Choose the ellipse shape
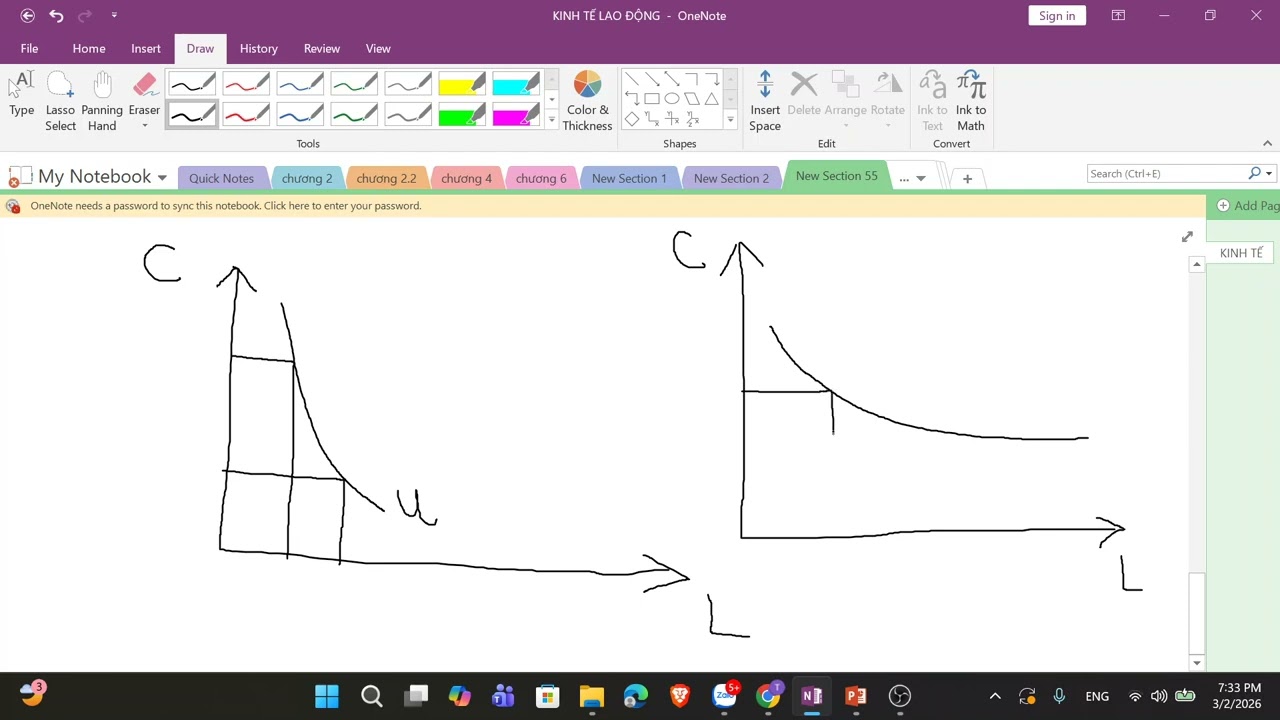 pos(672,99)
